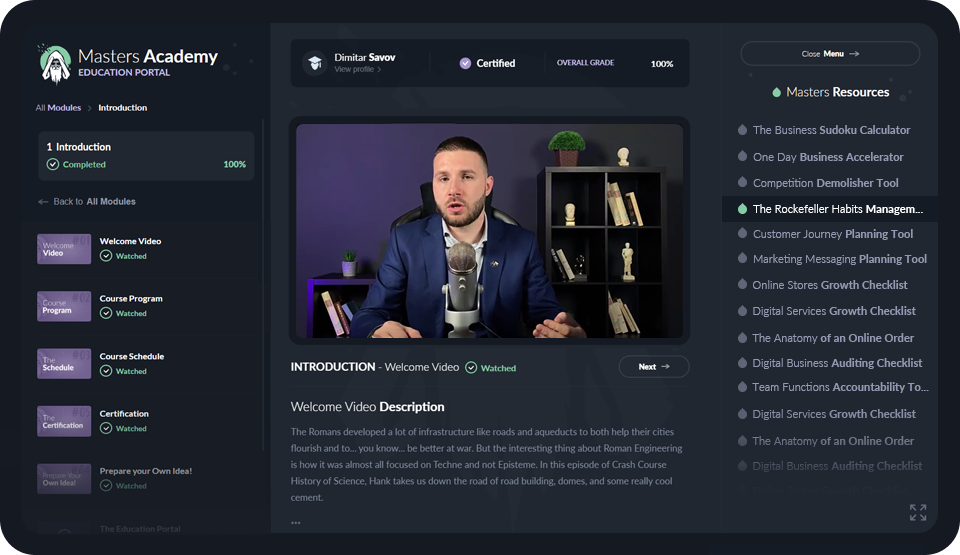
Task: Click the graduation cap profile avatar icon
Action: coord(315,62)
